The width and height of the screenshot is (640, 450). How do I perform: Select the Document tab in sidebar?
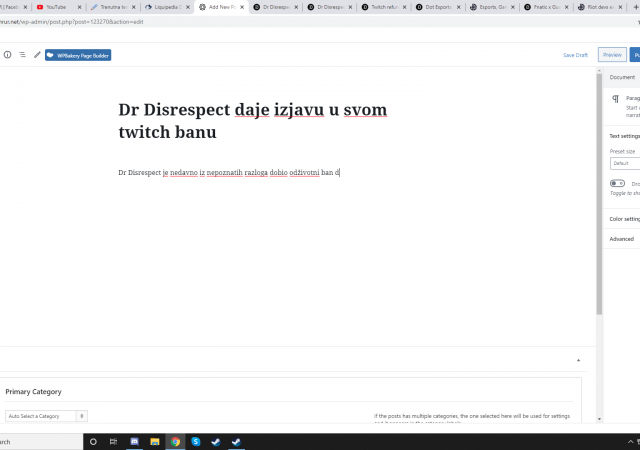(x=622, y=77)
